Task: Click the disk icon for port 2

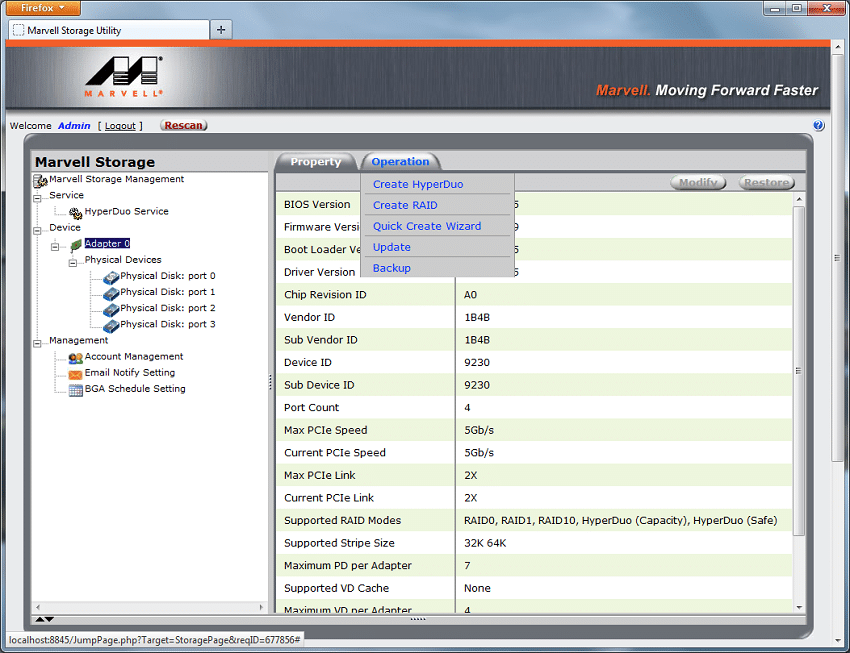Action: point(111,310)
